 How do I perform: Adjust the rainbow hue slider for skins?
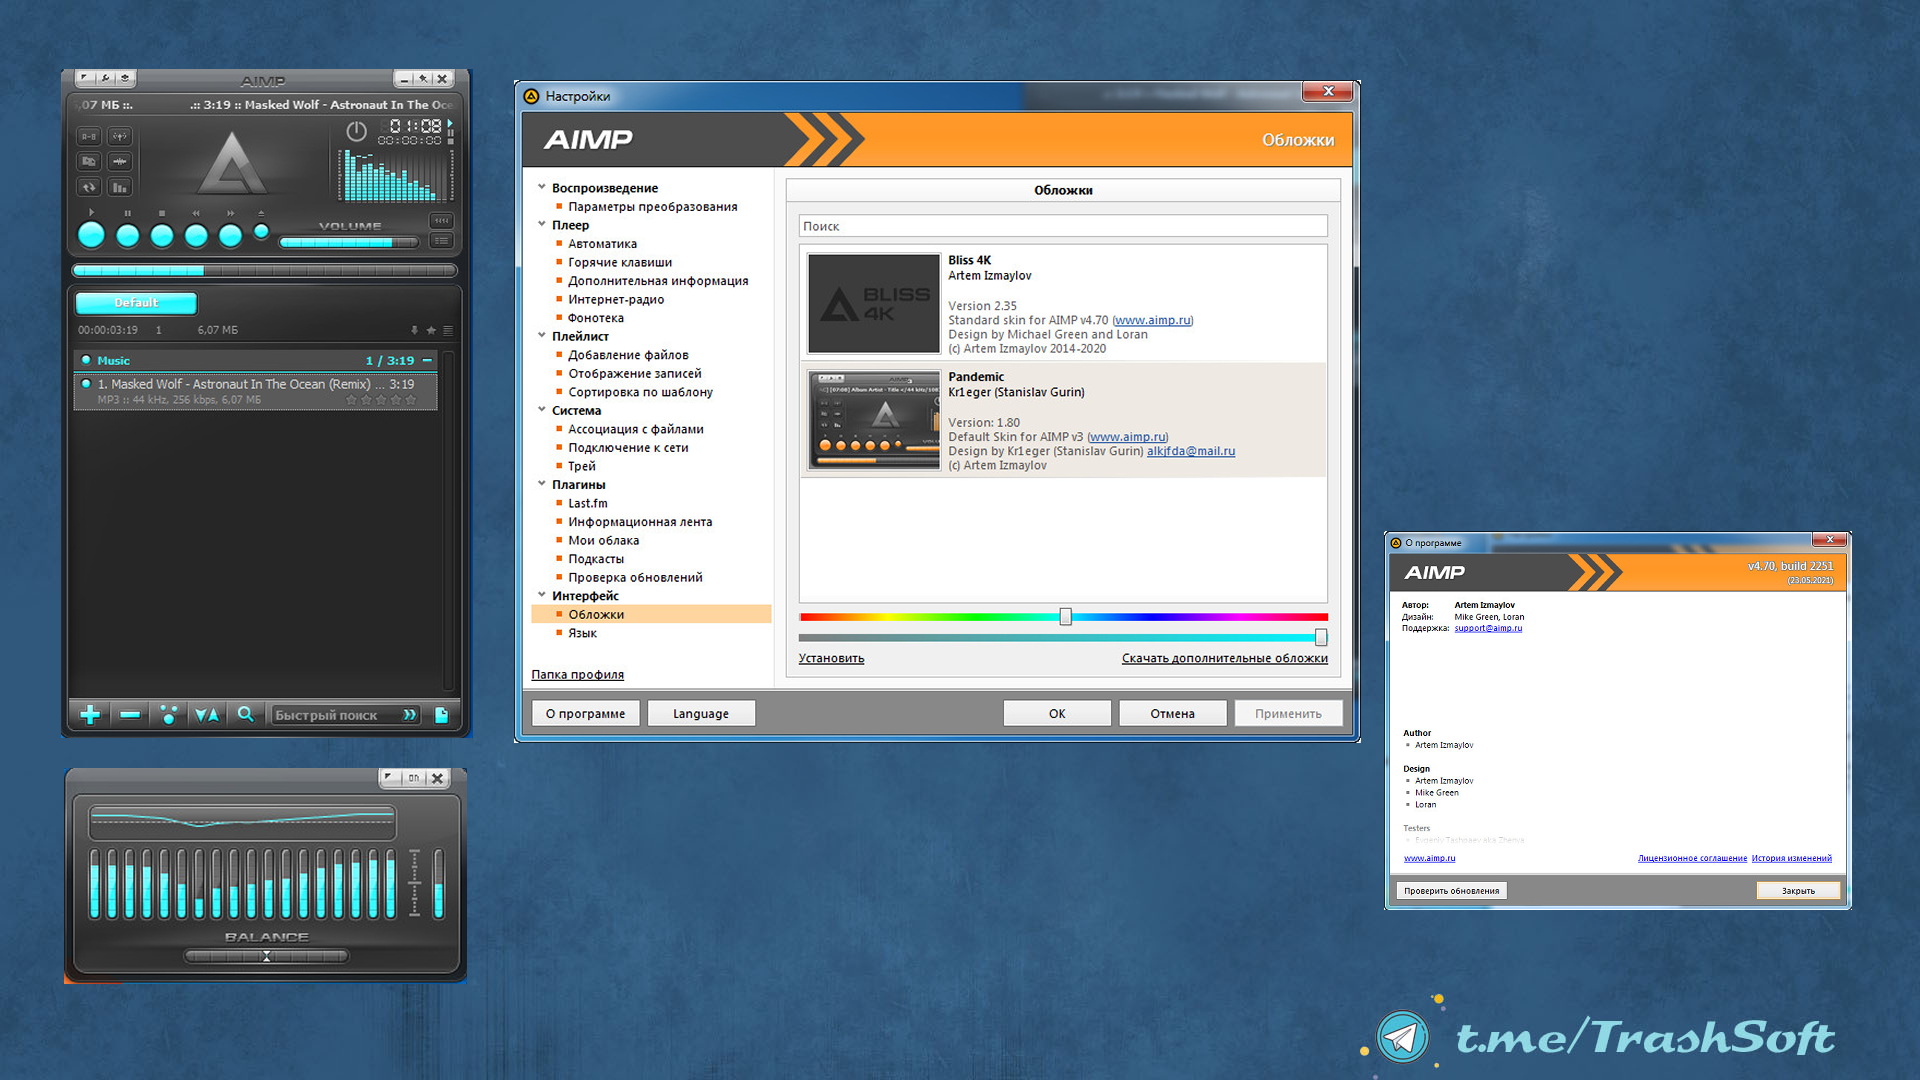(x=1063, y=617)
